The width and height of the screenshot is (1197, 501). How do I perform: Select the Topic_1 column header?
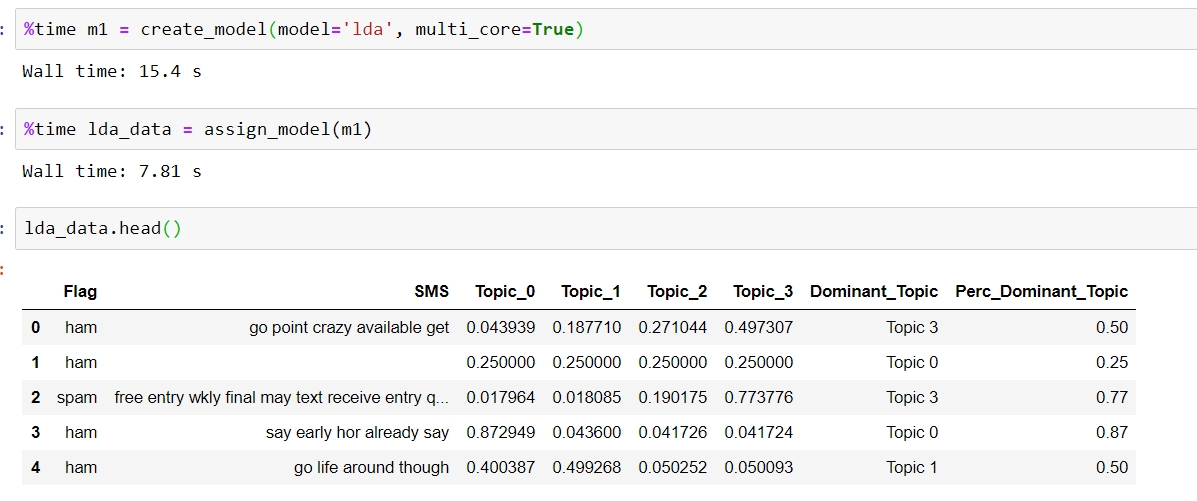pyautogui.click(x=591, y=292)
